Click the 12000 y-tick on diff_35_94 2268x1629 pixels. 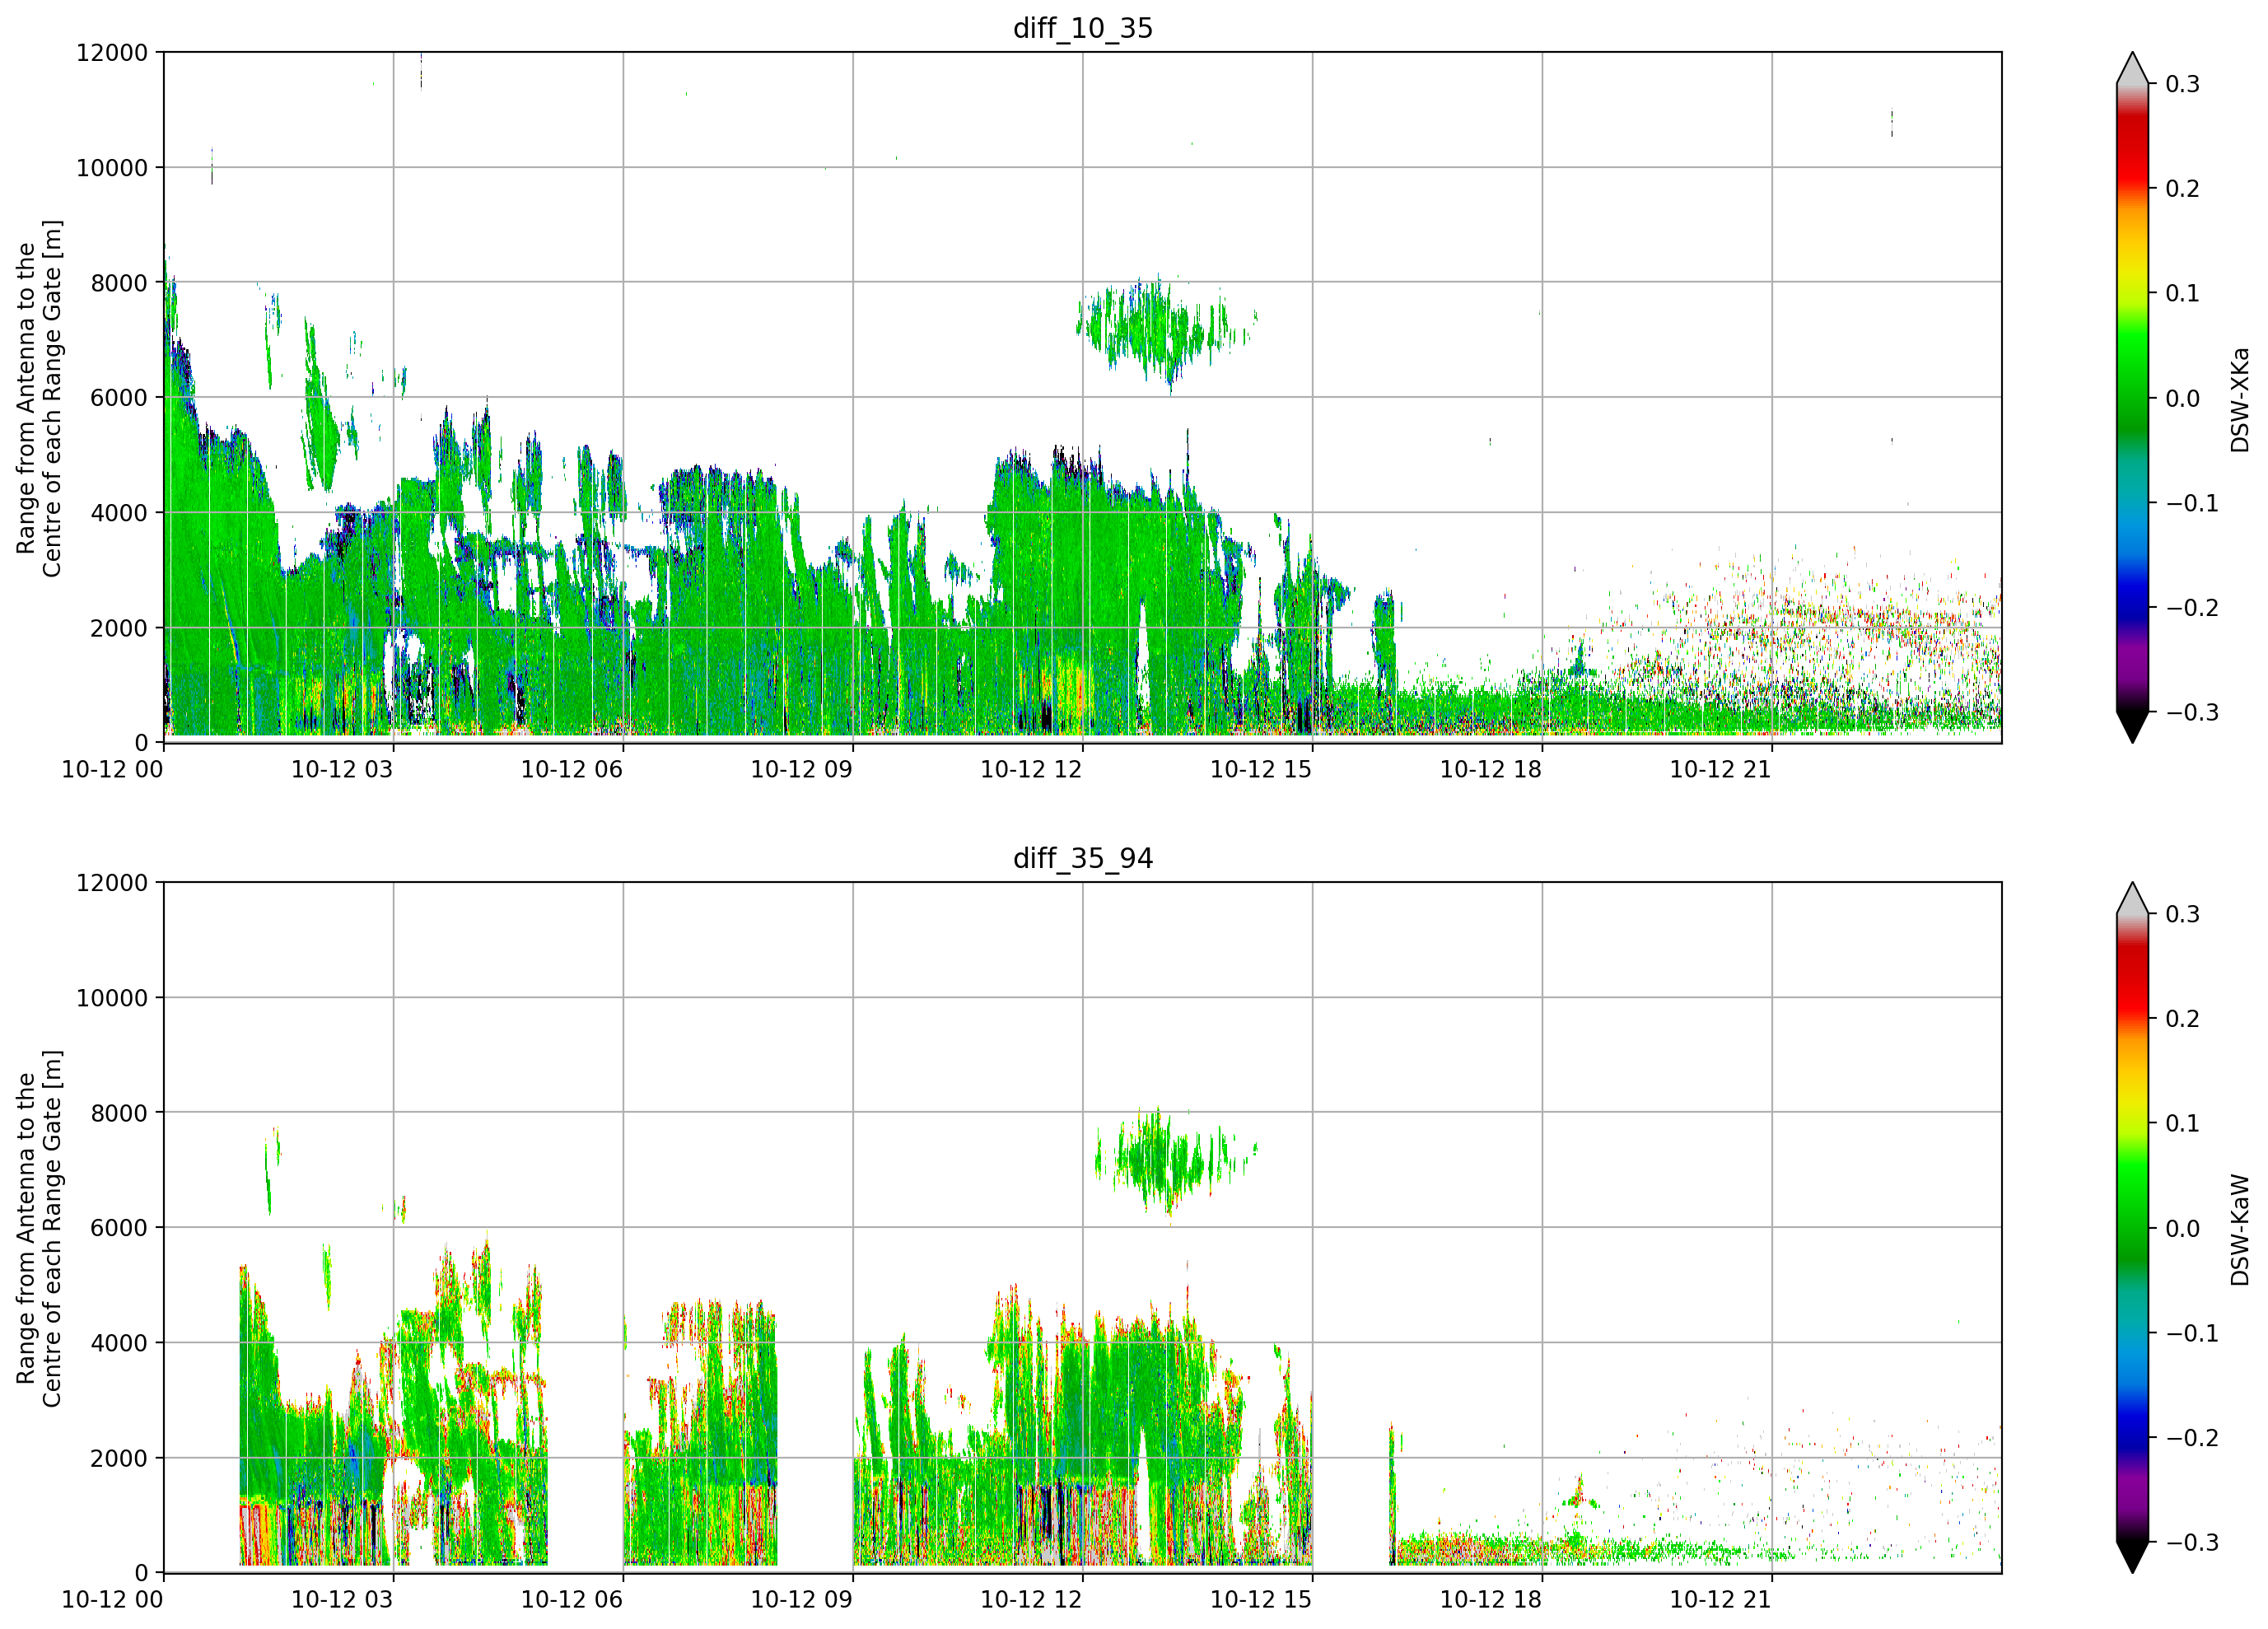(x=112, y=883)
